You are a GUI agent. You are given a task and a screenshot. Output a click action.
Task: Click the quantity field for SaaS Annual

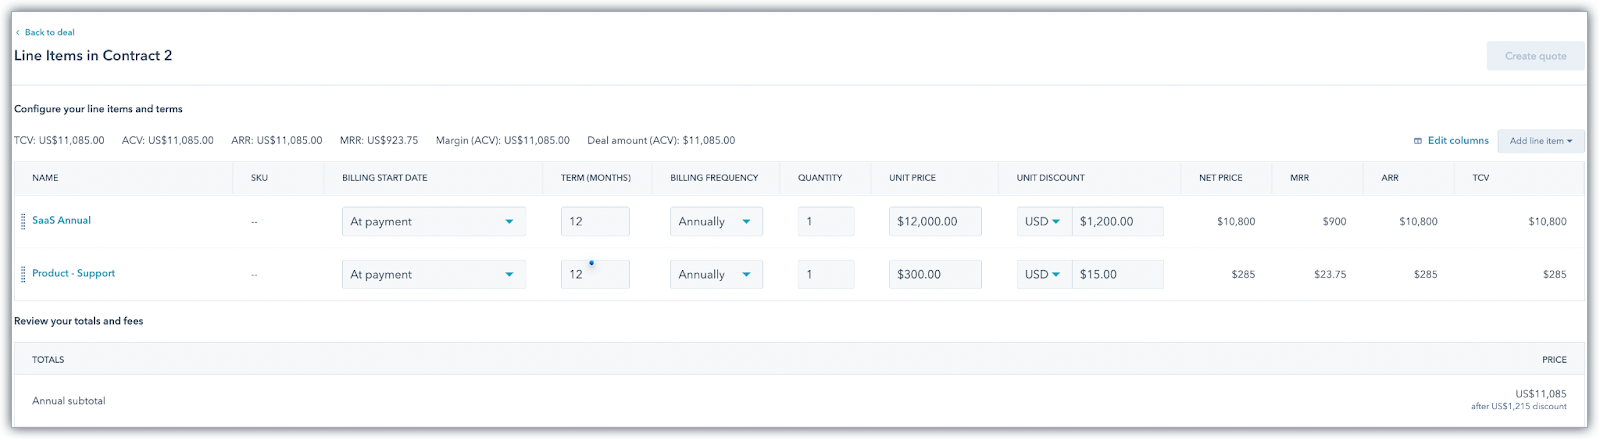coord(826,221)
